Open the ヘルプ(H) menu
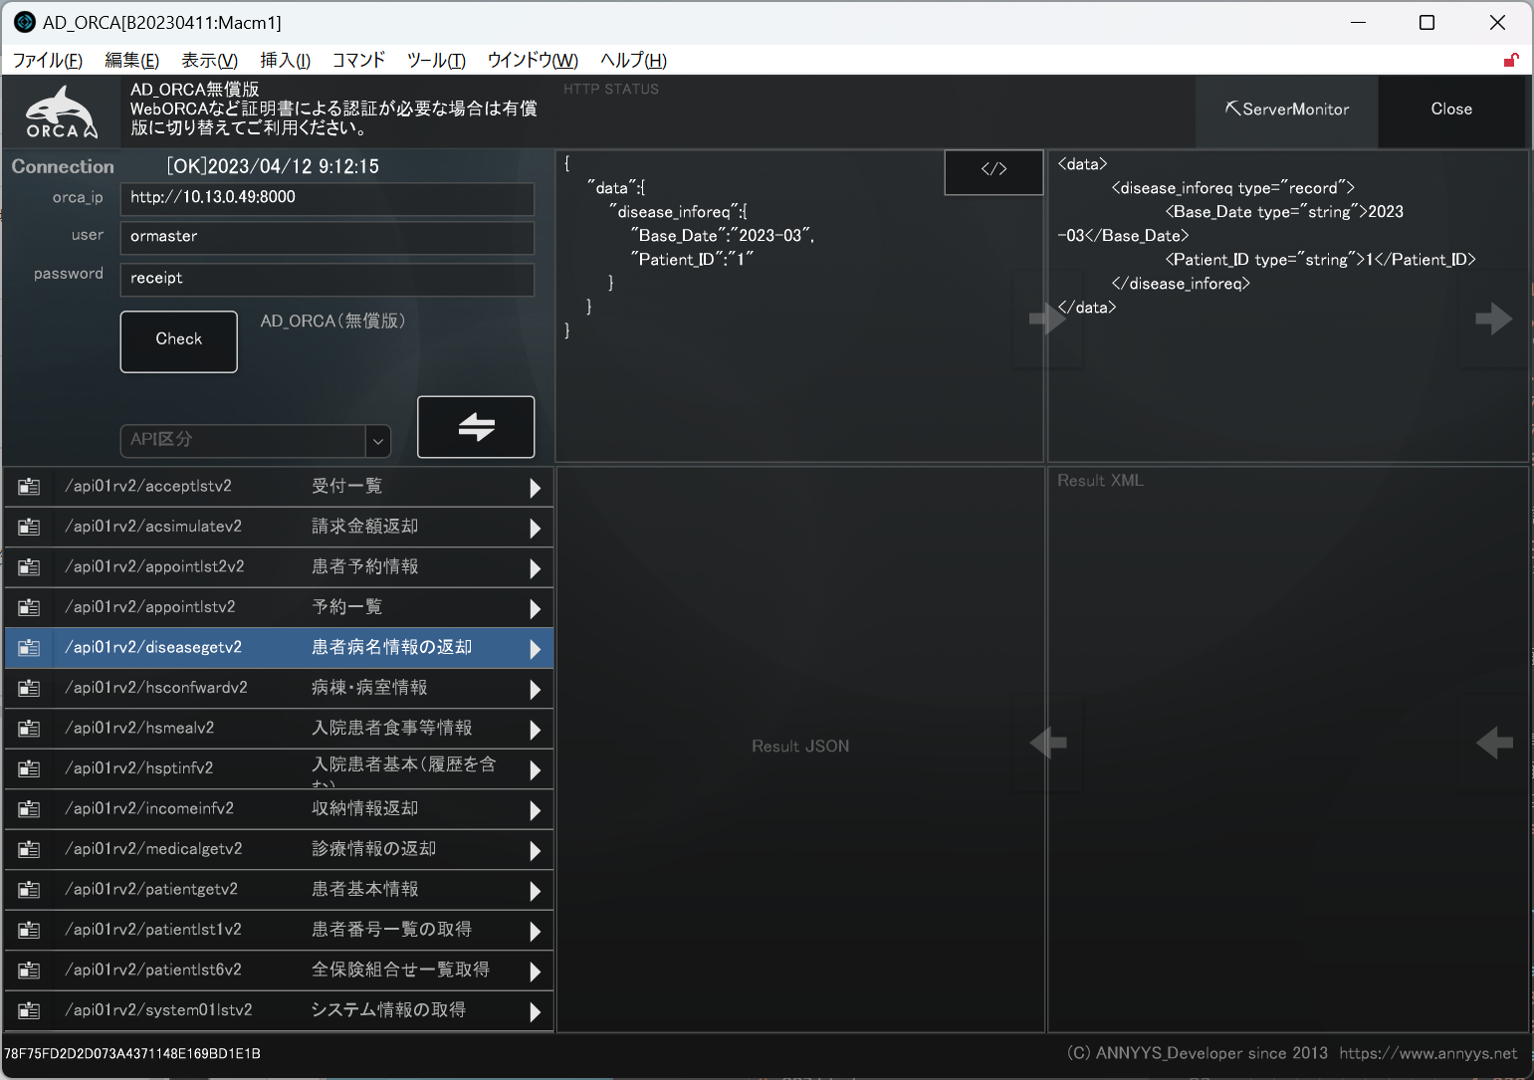 click(633, 60)
